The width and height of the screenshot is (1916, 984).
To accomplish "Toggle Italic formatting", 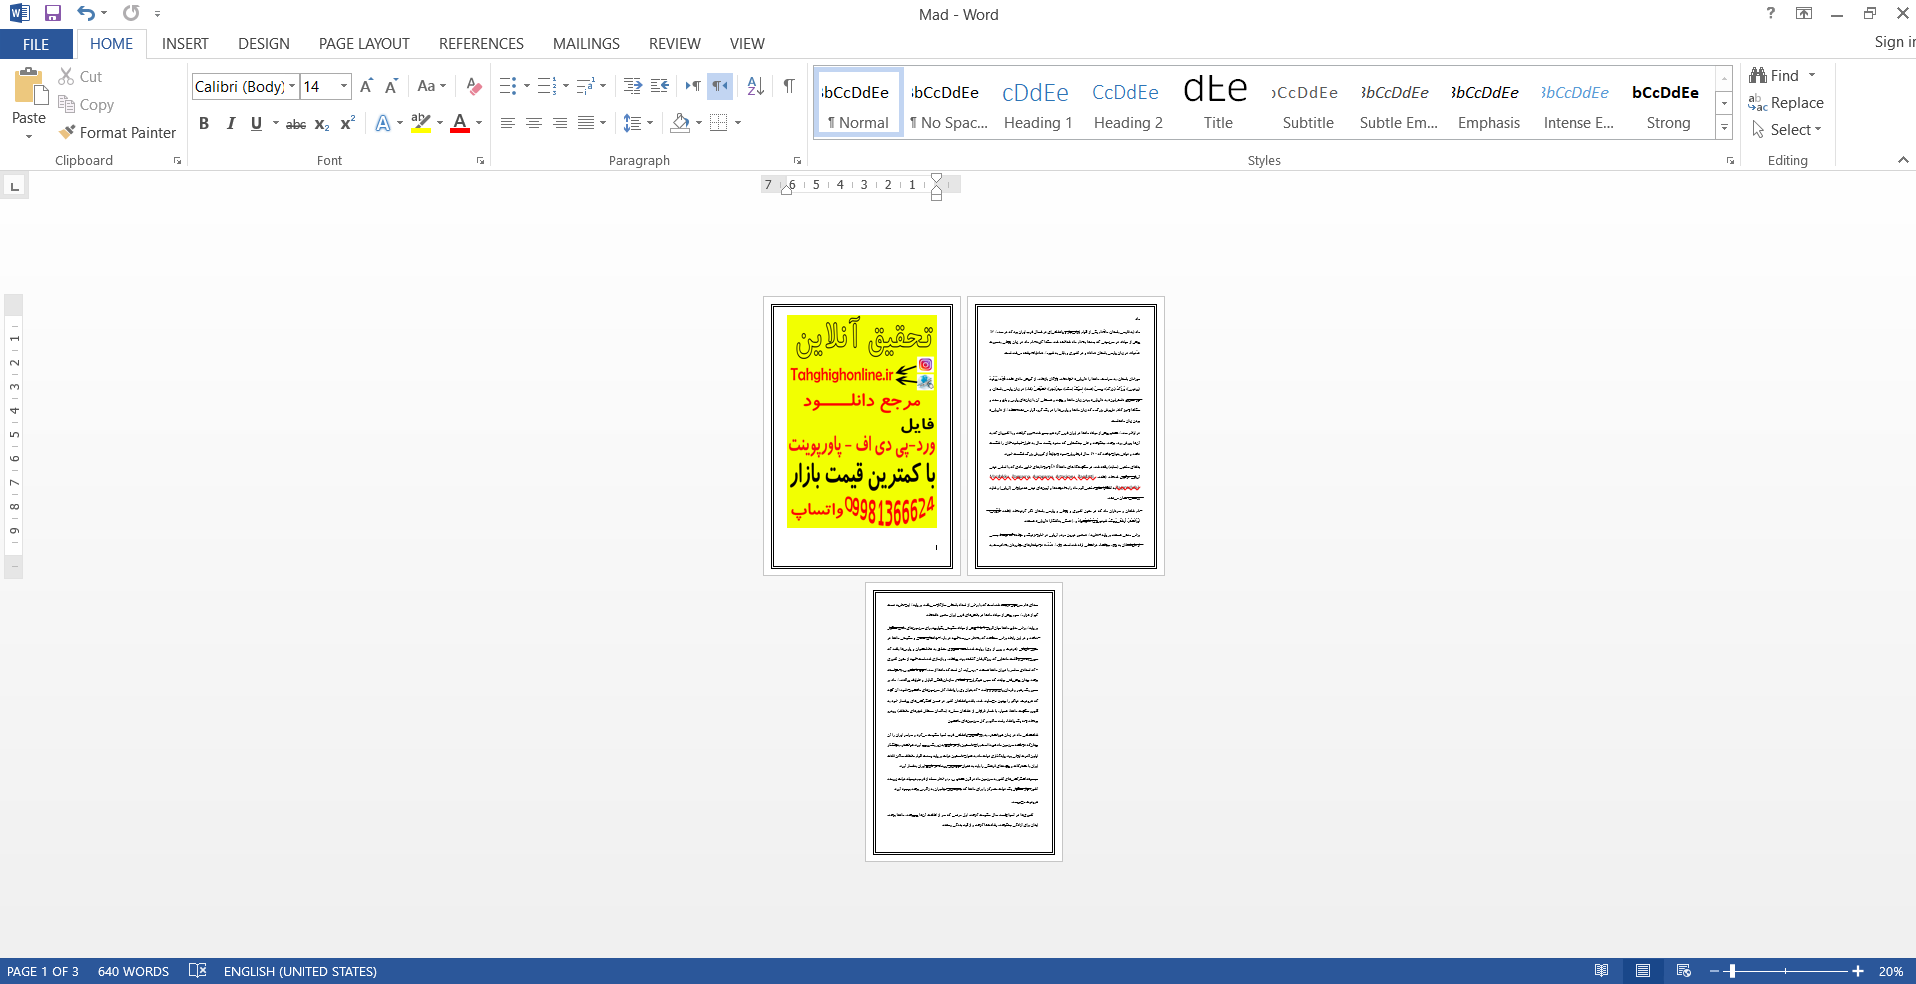I will (x=231, y=123).
